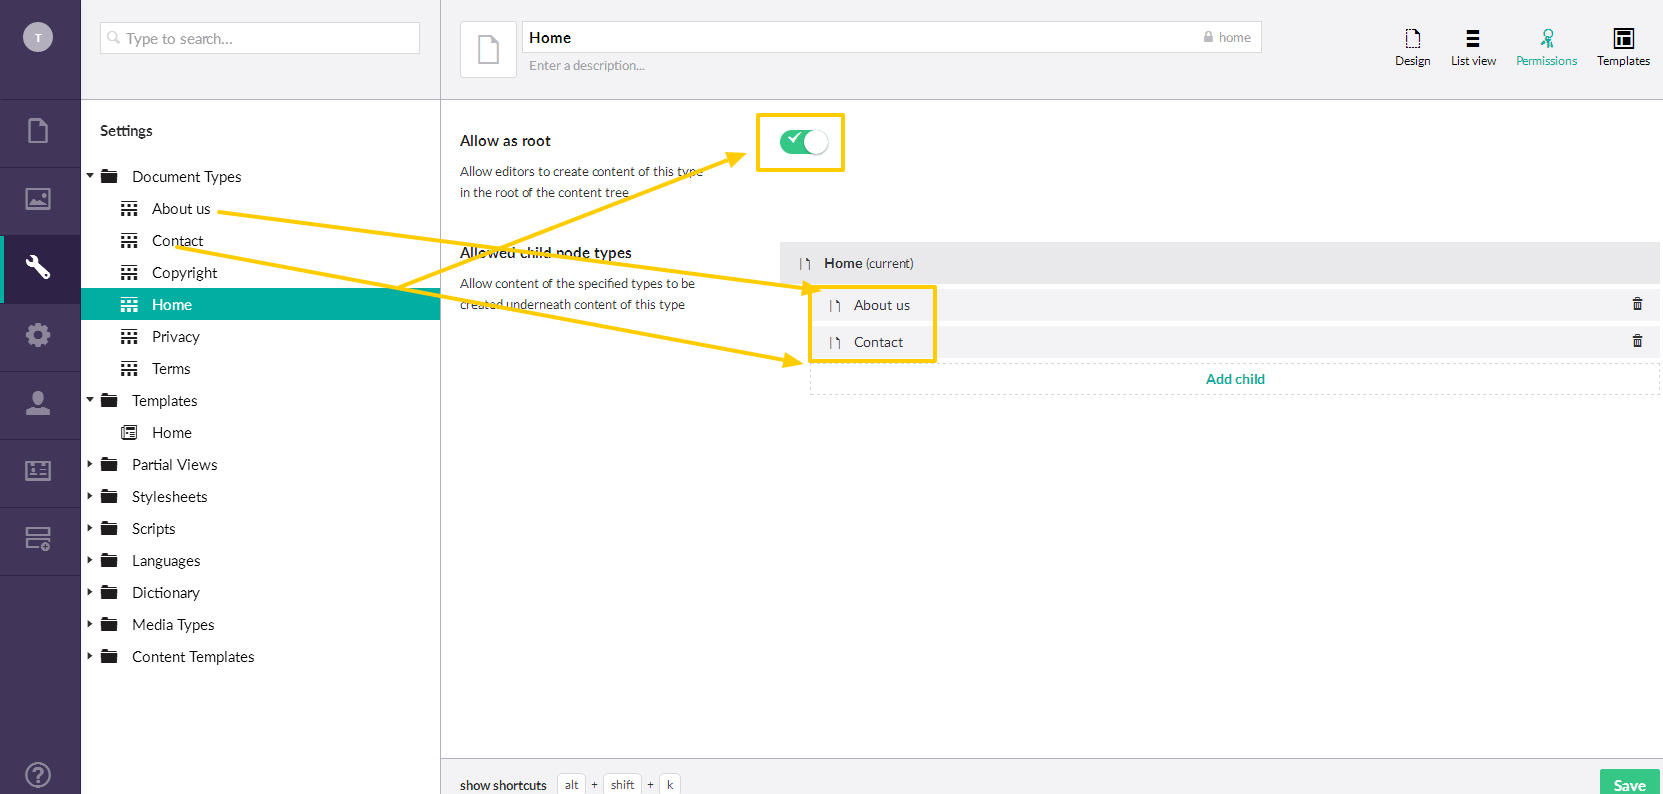Image resolution: width=1663 pixels, height=794 pixels.
Task: Open the Forms section icon
Action: (38, 539)
